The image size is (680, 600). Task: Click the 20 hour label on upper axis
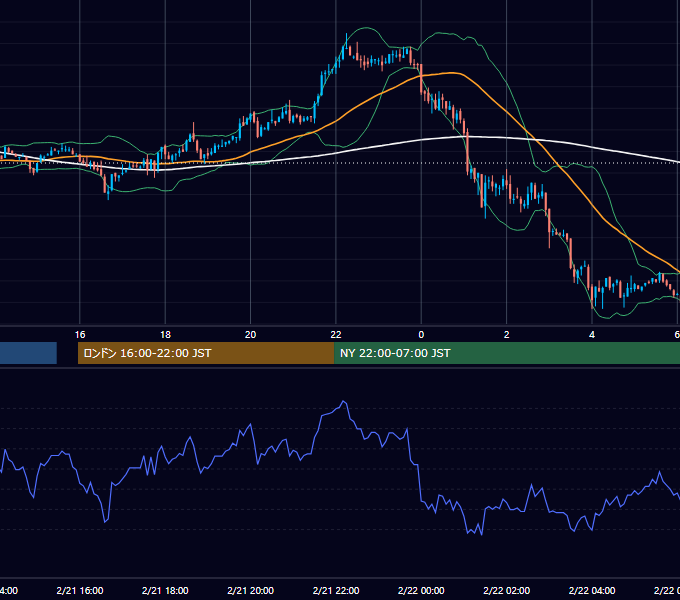(x=250, y=335)
